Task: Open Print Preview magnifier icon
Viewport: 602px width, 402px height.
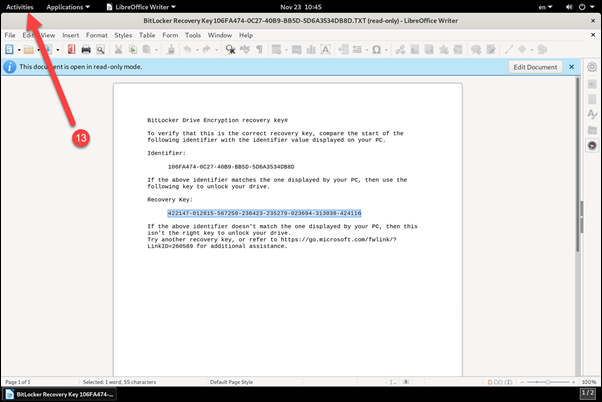Action: (x=100, y=50)
